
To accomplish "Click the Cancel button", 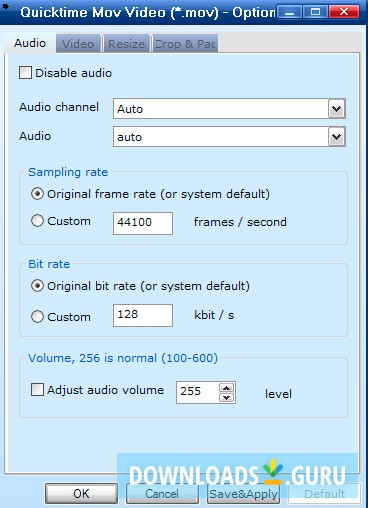I will (162, 493).
